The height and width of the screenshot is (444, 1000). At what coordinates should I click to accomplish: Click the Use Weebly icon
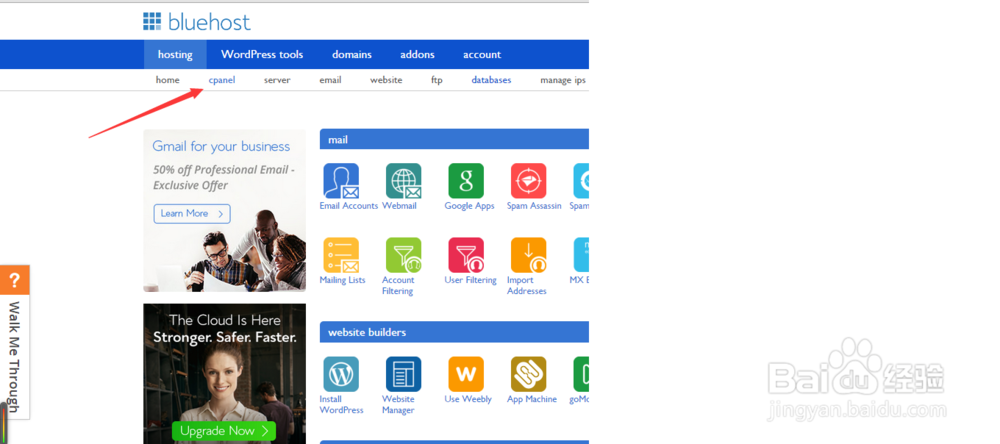point(466,374)
